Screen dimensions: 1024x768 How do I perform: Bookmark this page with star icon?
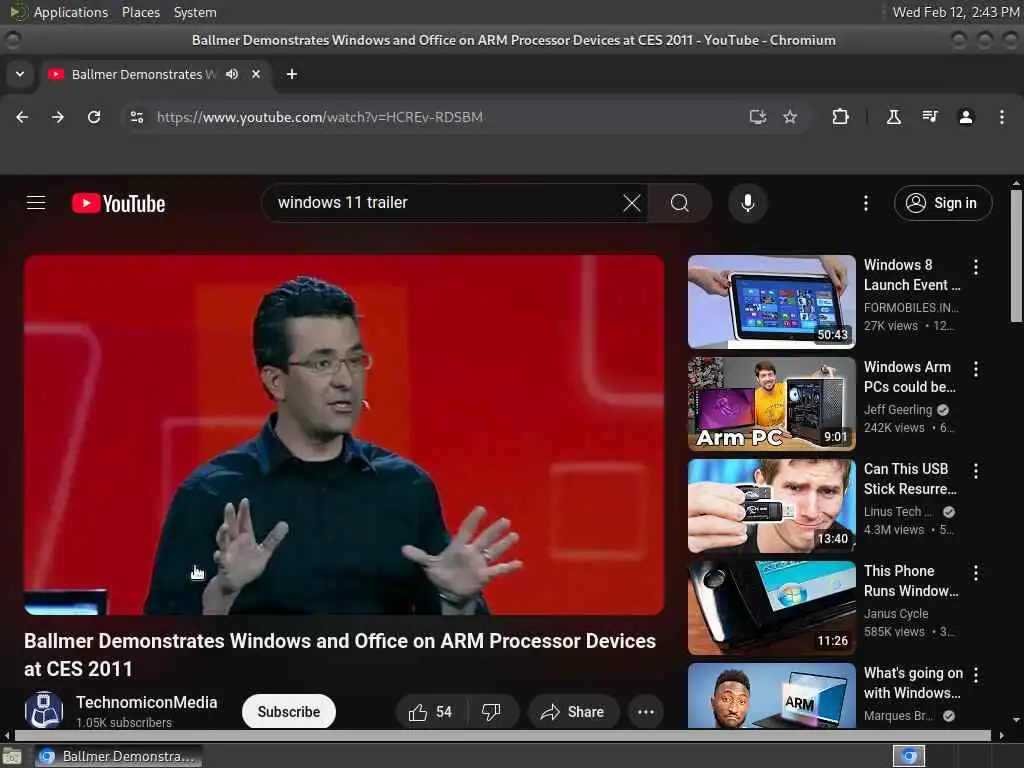coord(790,117)
